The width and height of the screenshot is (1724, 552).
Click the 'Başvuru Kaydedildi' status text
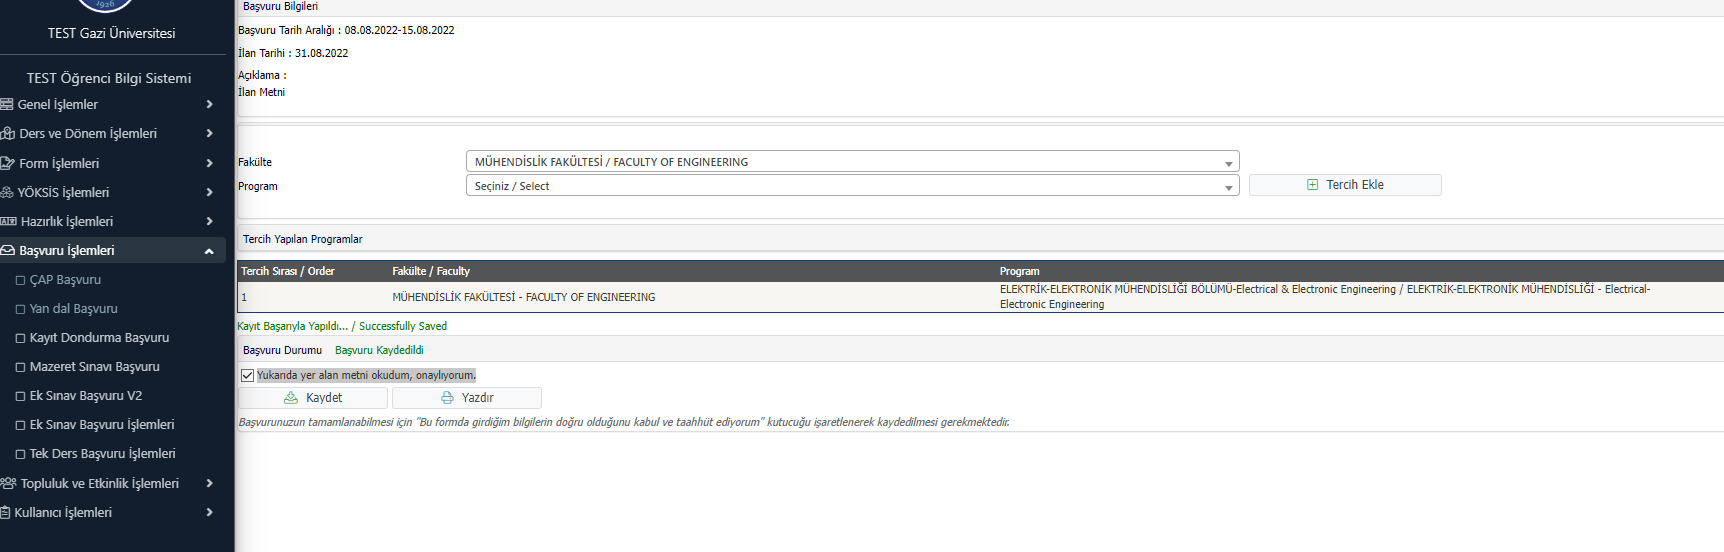[x=379, y=350]
